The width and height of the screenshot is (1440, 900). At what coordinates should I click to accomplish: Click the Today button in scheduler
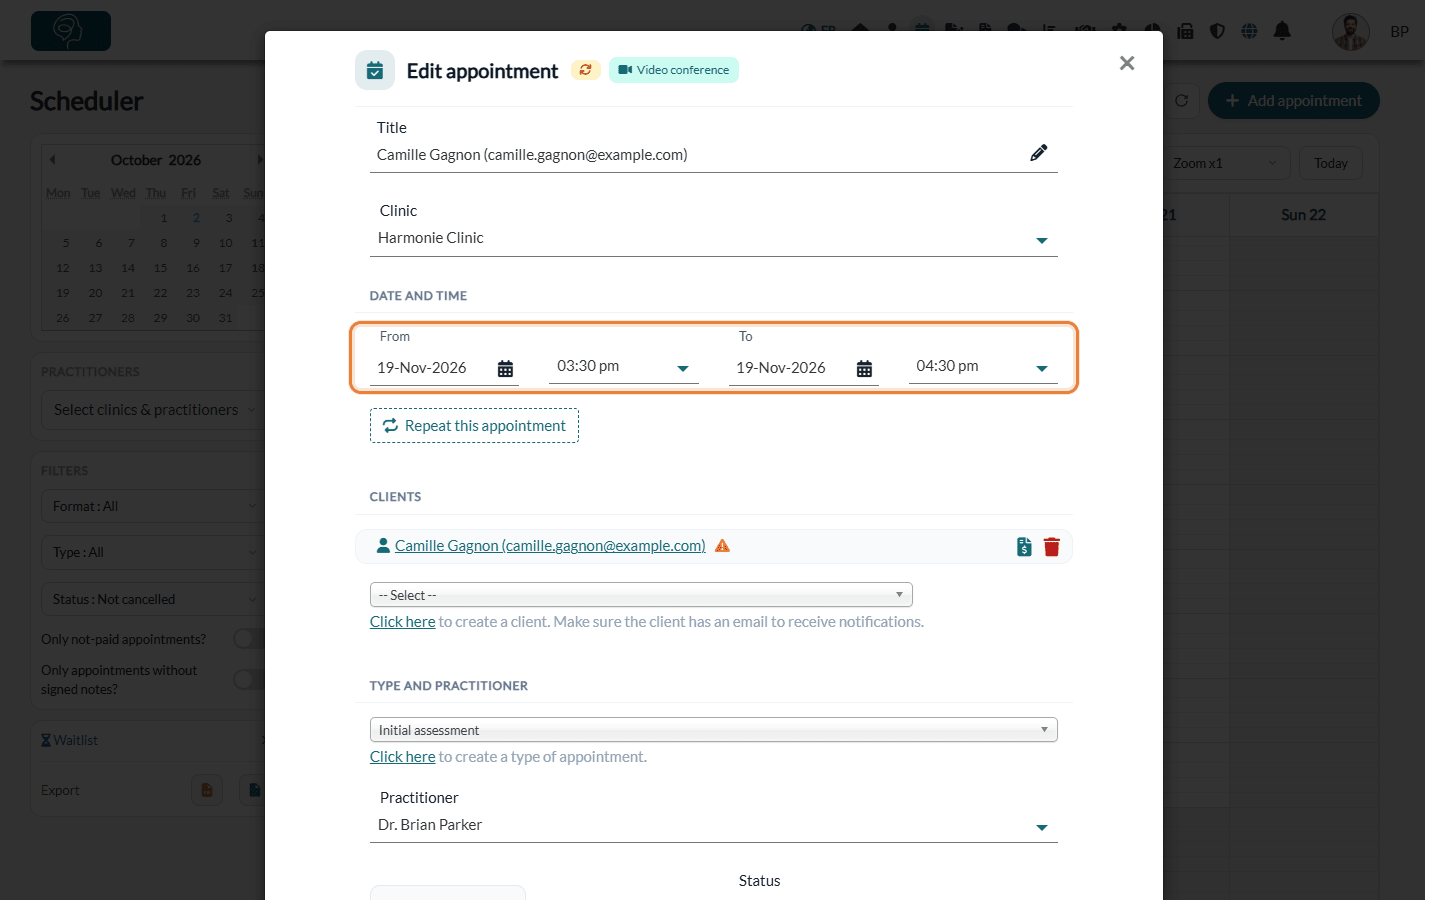pyautogui.click(x=1331, y=163)
